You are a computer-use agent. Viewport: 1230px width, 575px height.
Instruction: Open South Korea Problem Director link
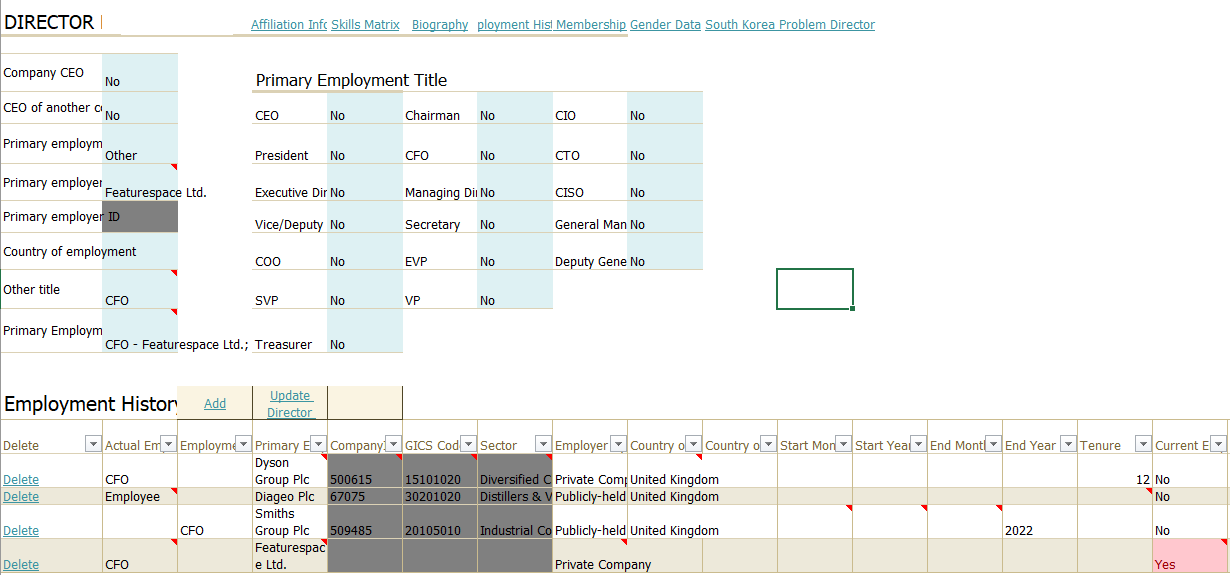pos(790,25)
